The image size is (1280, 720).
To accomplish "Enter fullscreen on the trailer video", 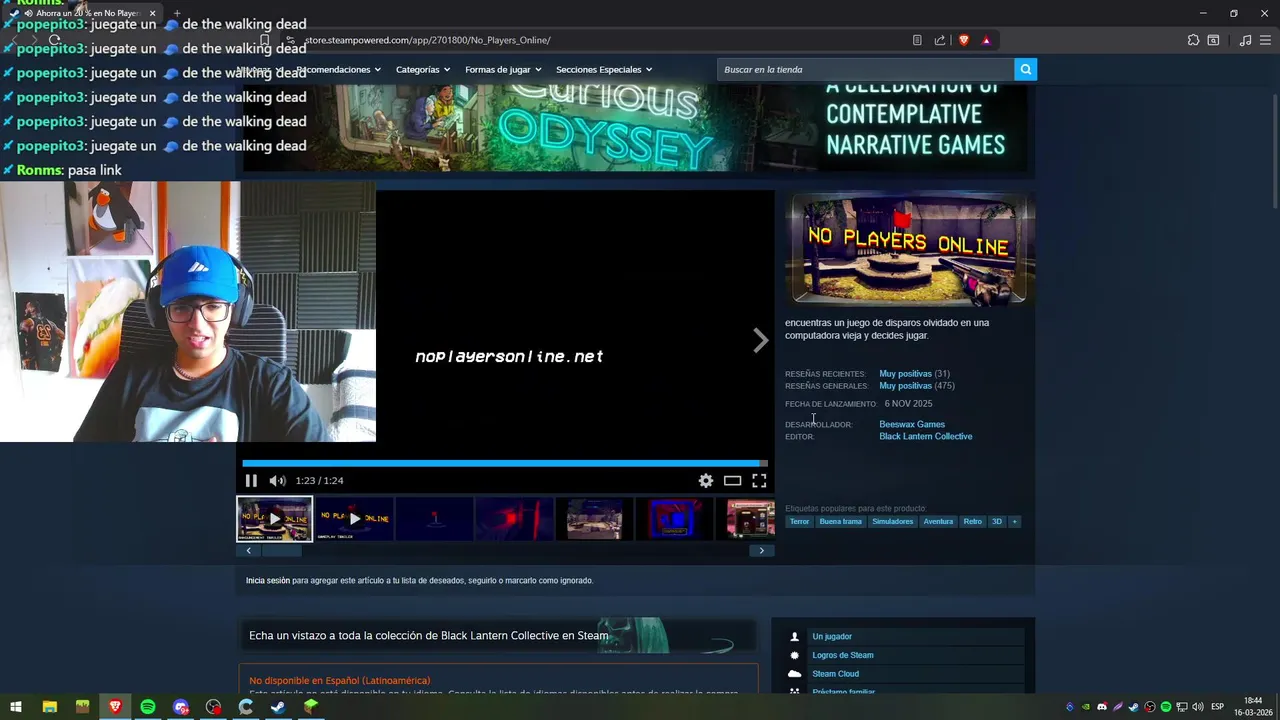I will click(759, 481).
